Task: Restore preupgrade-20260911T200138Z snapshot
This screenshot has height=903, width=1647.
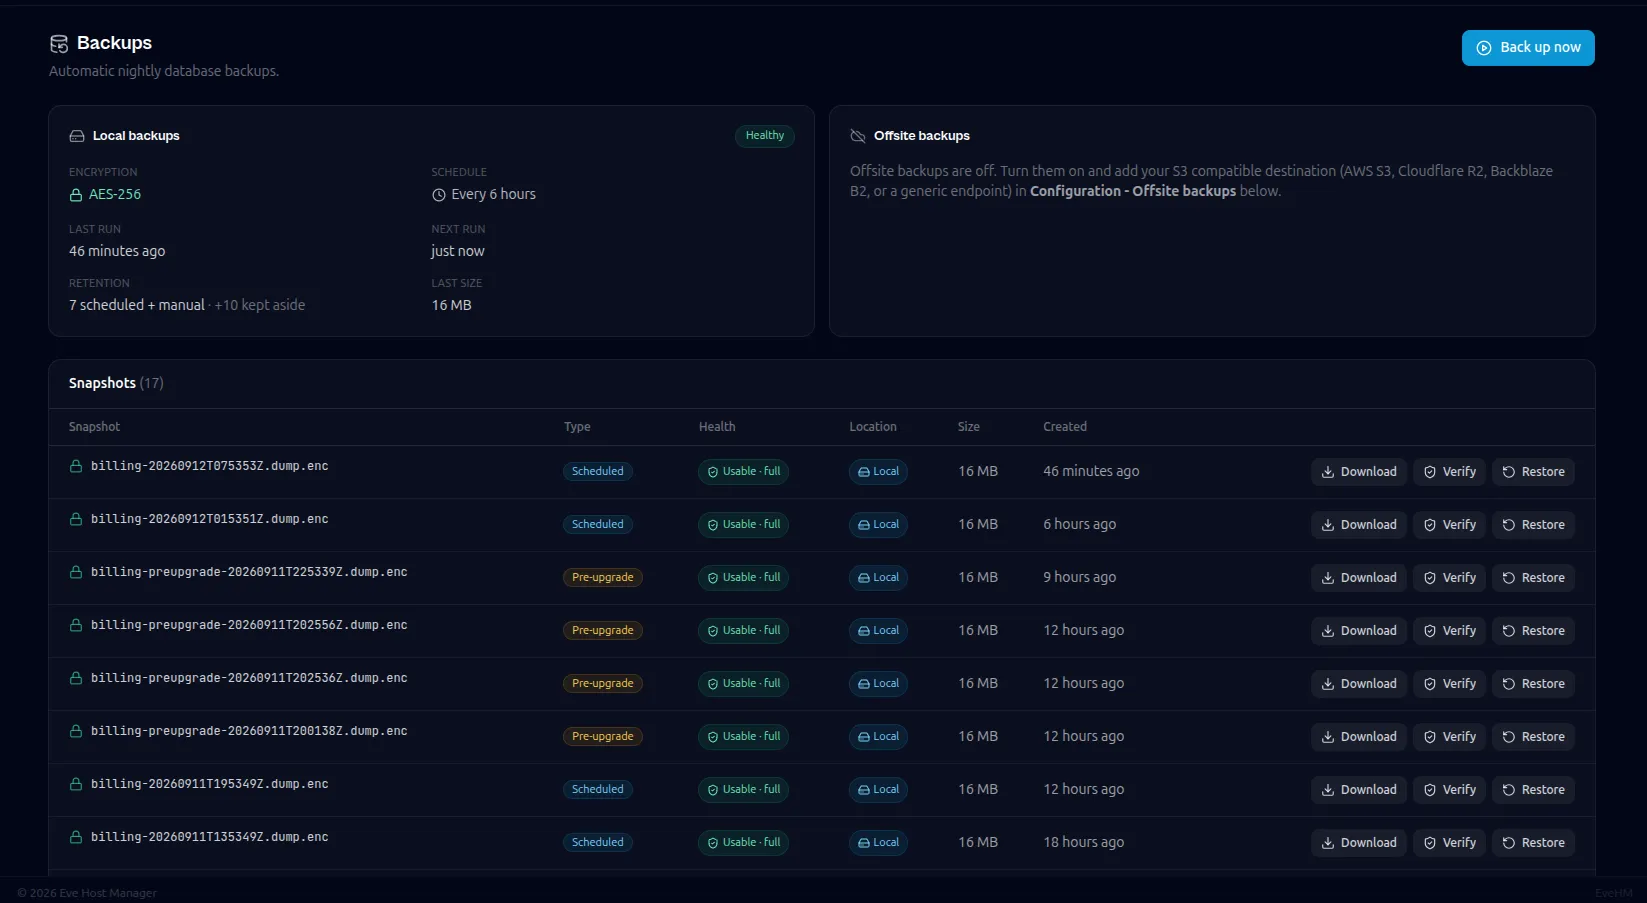Action: pos(1534,737)
